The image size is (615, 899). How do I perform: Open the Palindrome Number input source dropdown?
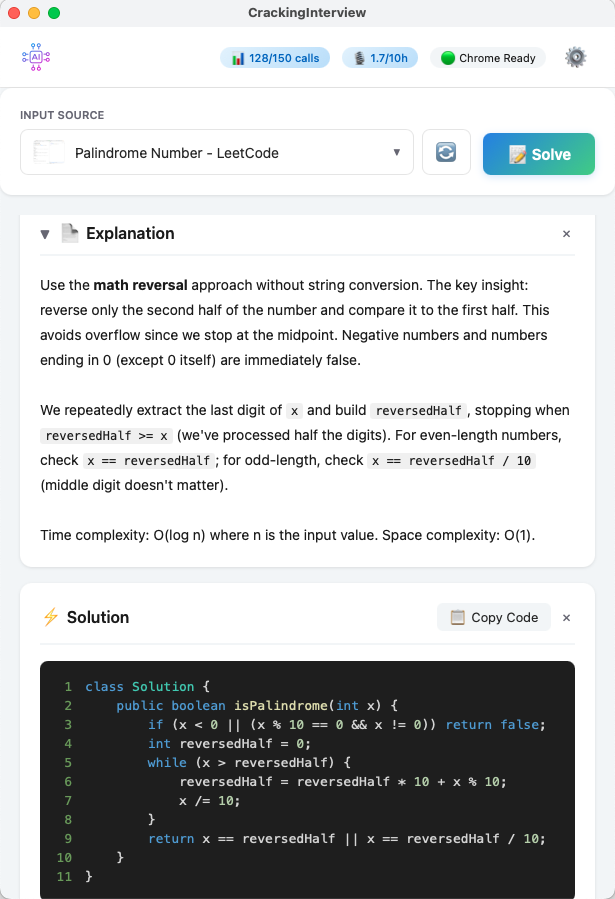pyautogui.click(x=216, y=152)
